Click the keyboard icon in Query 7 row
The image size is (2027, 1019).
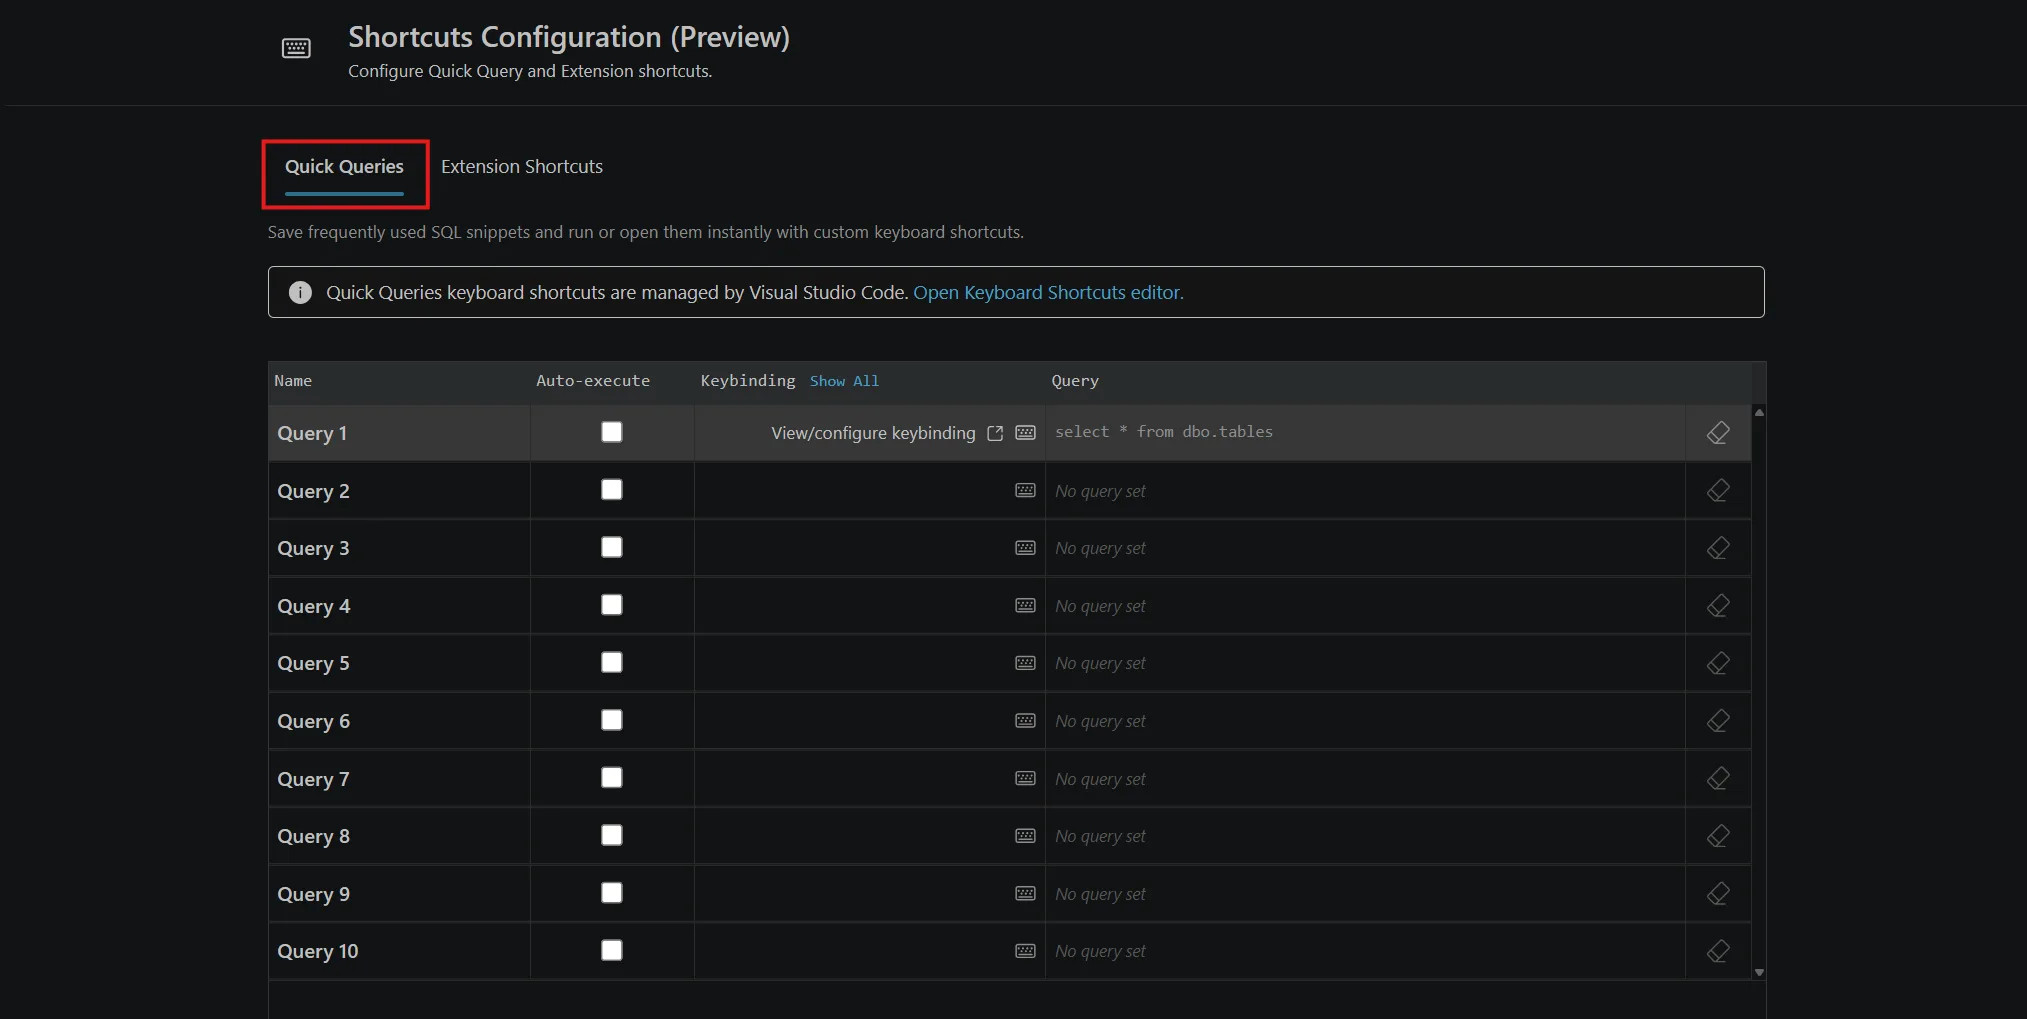point(1025,778)
